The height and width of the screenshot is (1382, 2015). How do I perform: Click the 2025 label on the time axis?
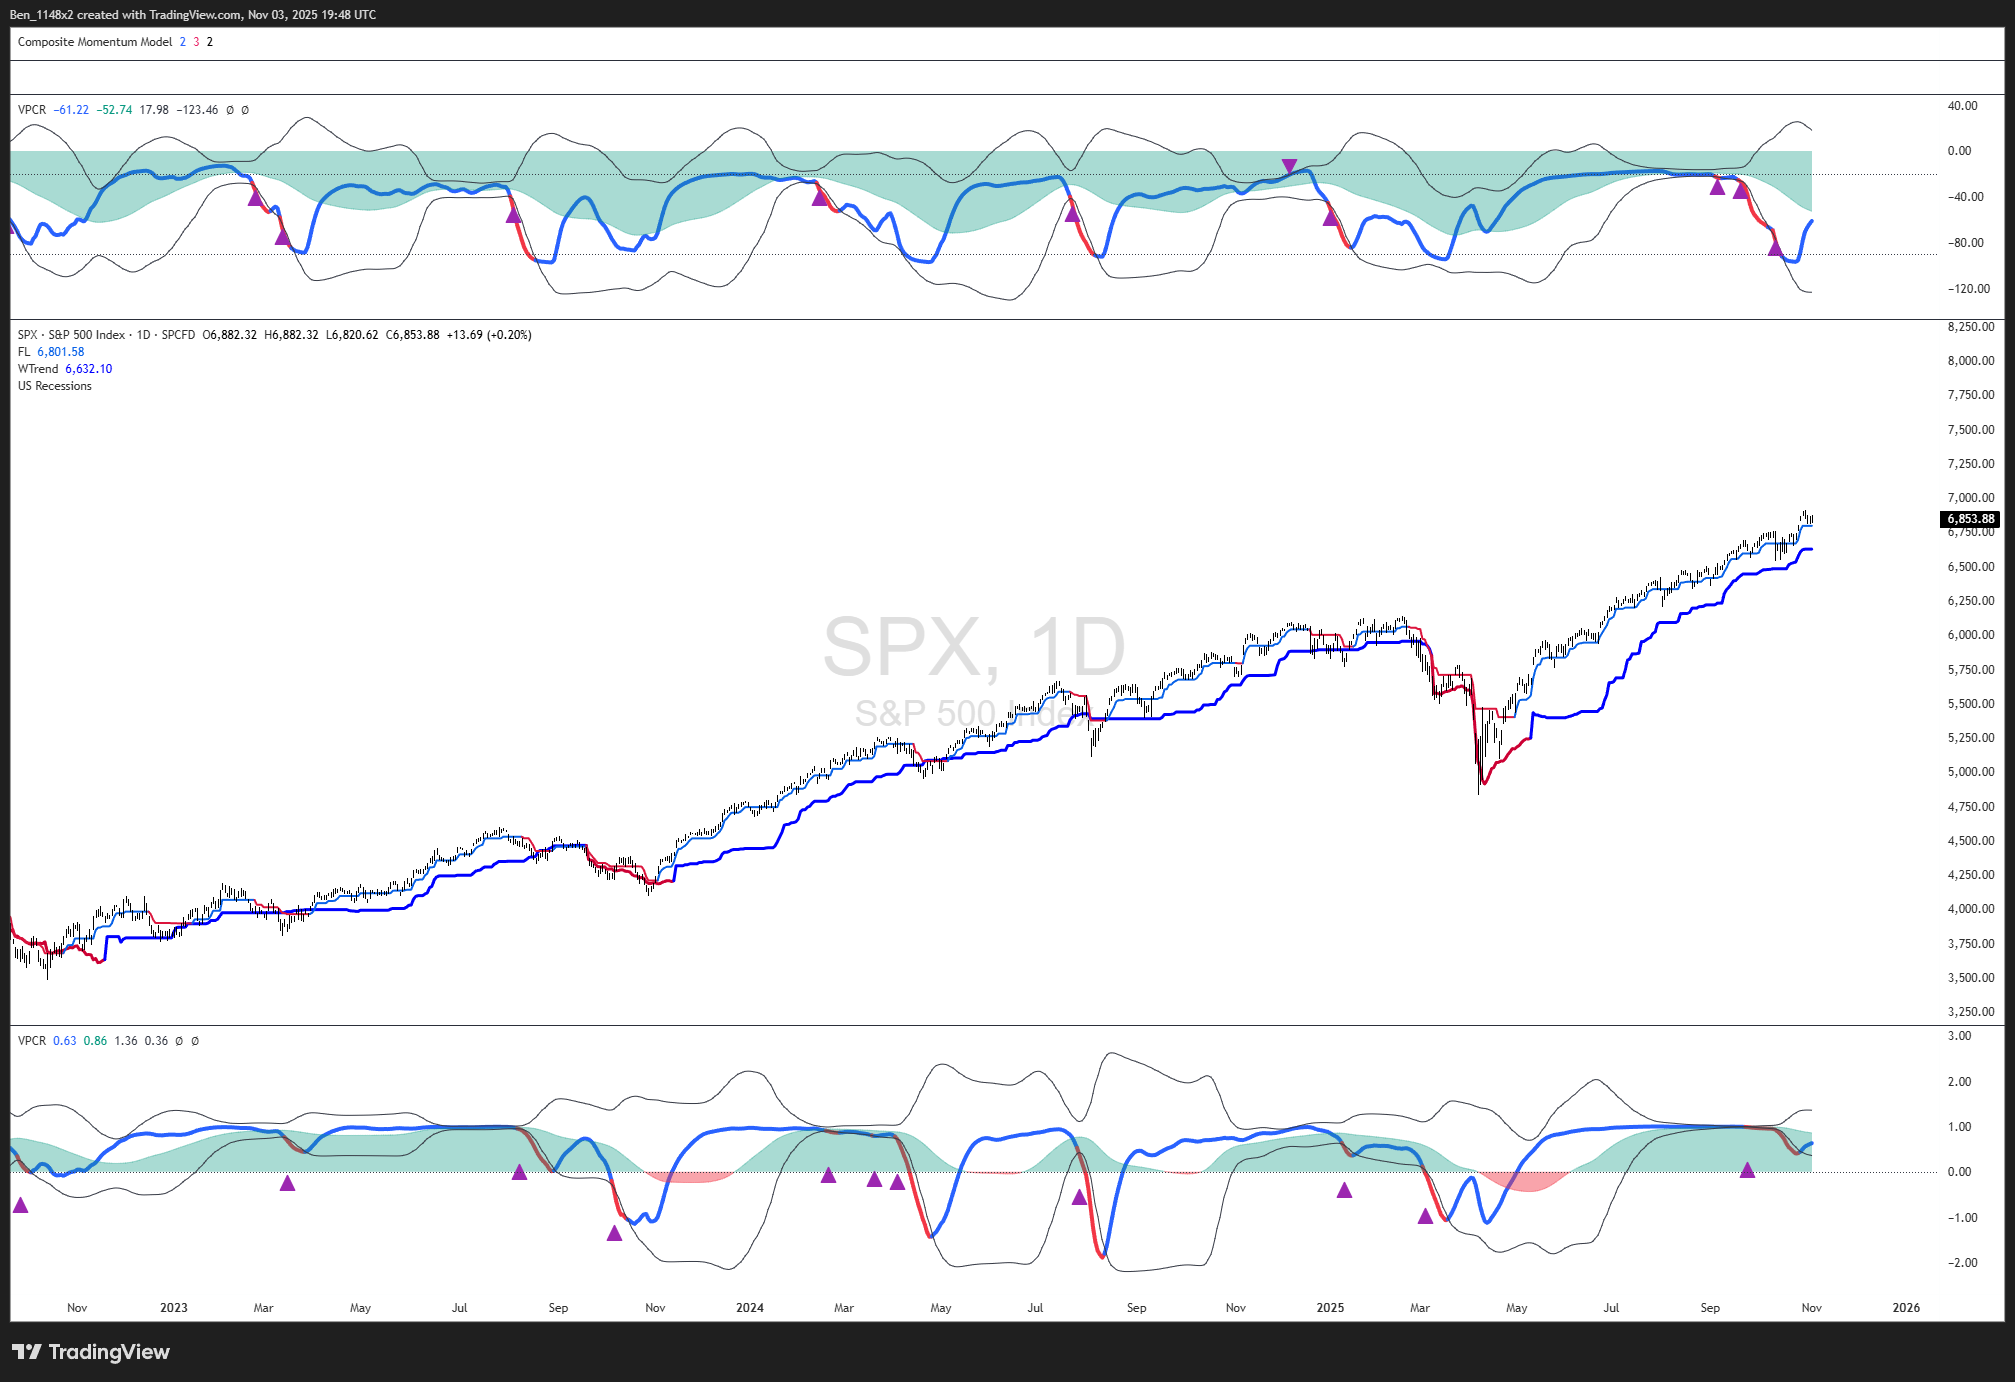click(1330, 1308)
